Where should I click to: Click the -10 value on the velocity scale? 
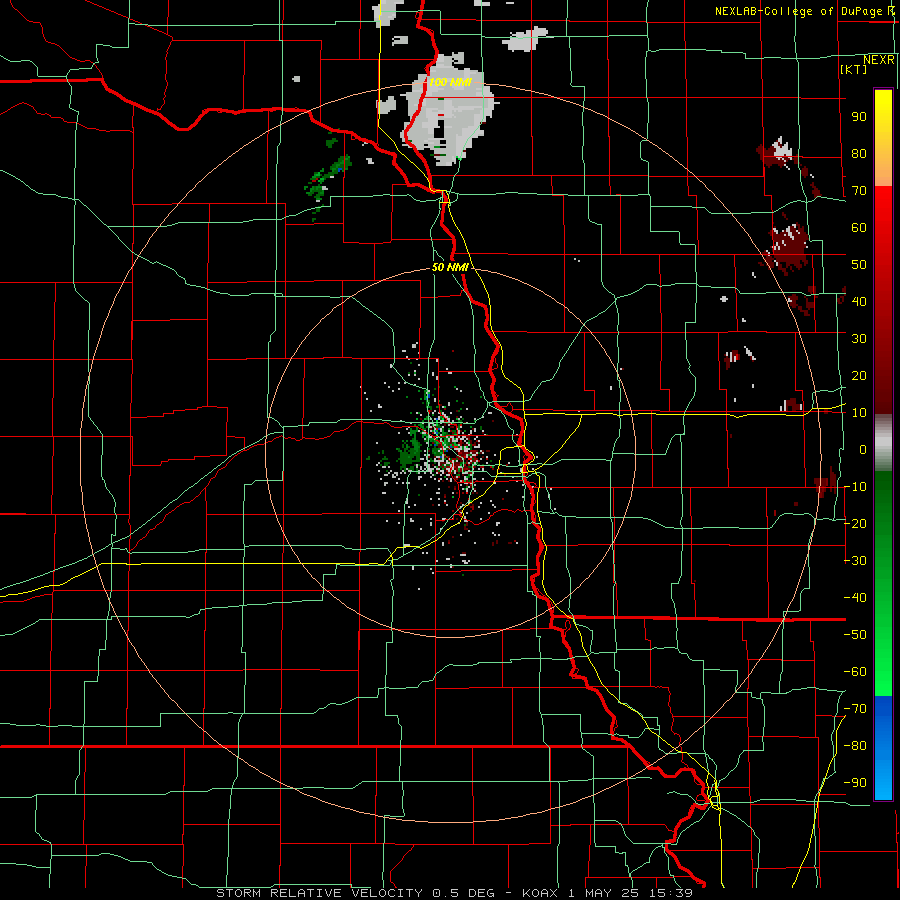coord(855,487)
